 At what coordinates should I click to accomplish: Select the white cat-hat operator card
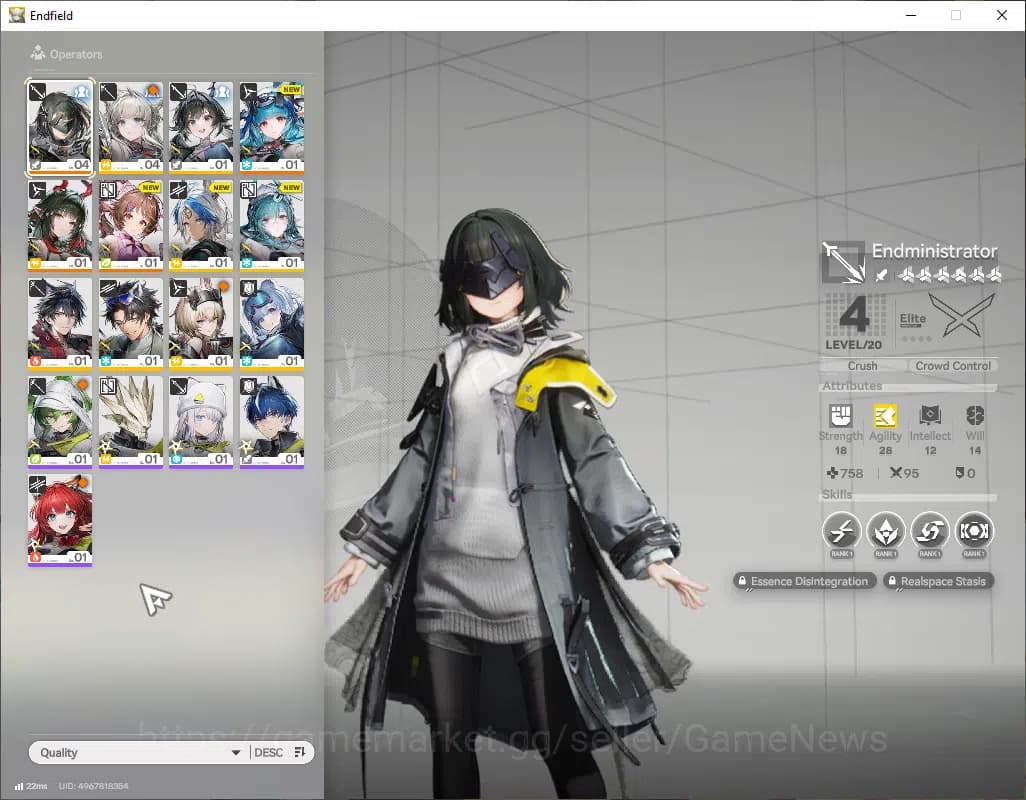(x=201, y=422)
